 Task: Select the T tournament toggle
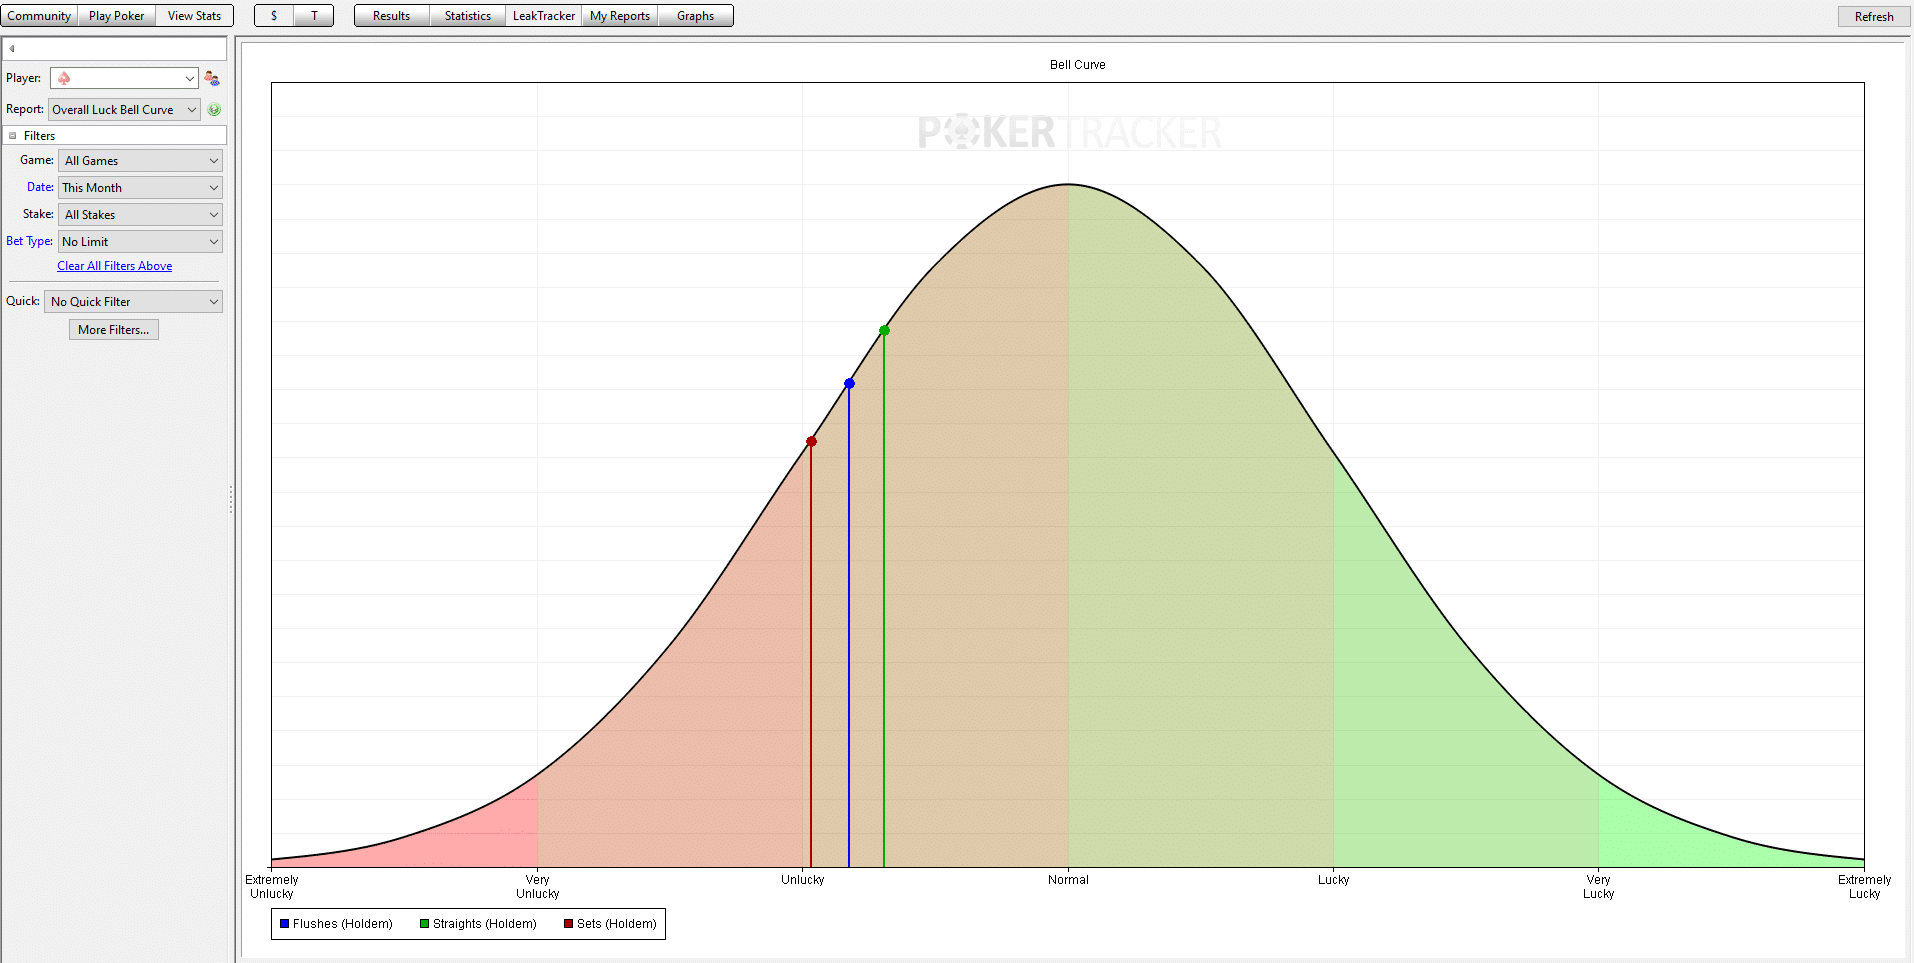click(x=314, y=16)
